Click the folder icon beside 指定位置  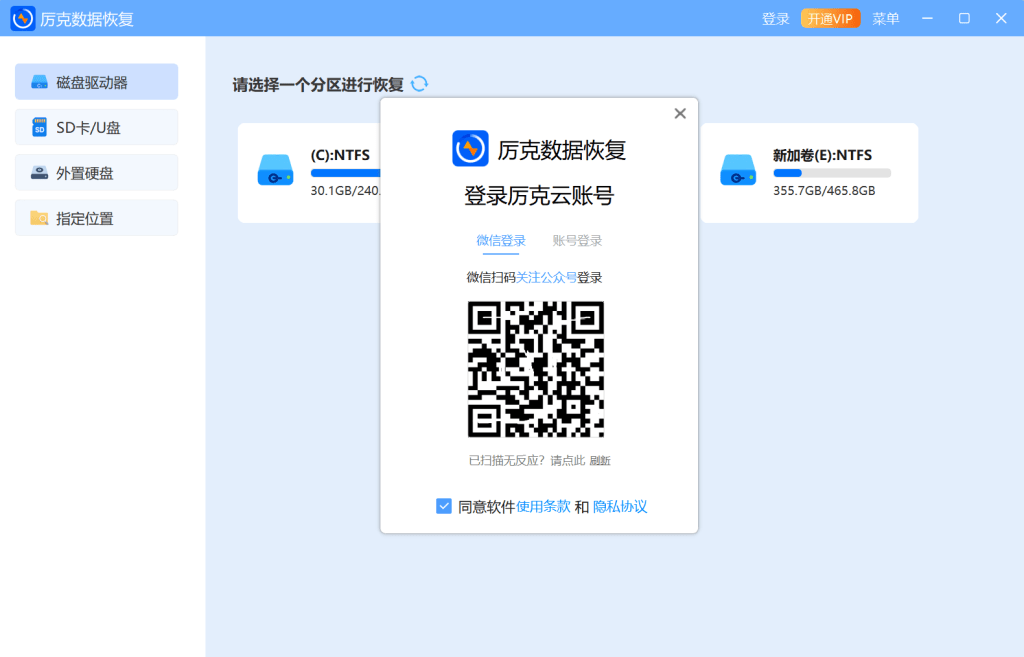pos(39,218)
